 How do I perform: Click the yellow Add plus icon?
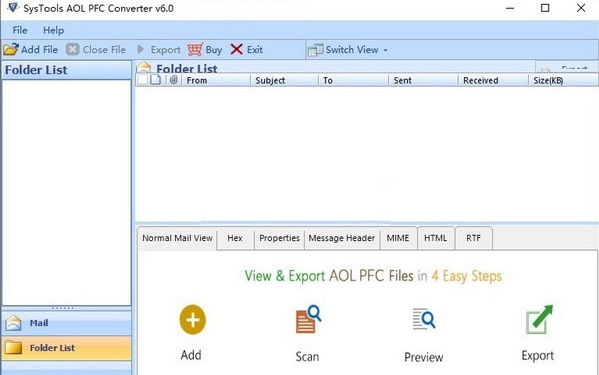[193, 320]
